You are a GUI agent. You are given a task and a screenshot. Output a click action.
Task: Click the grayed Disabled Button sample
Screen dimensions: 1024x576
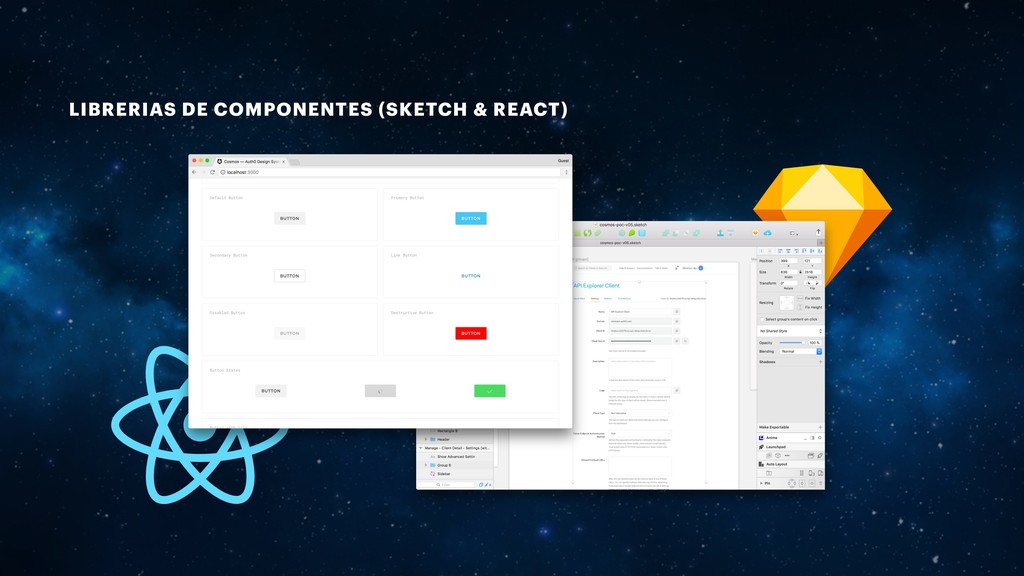coord(289,333)
